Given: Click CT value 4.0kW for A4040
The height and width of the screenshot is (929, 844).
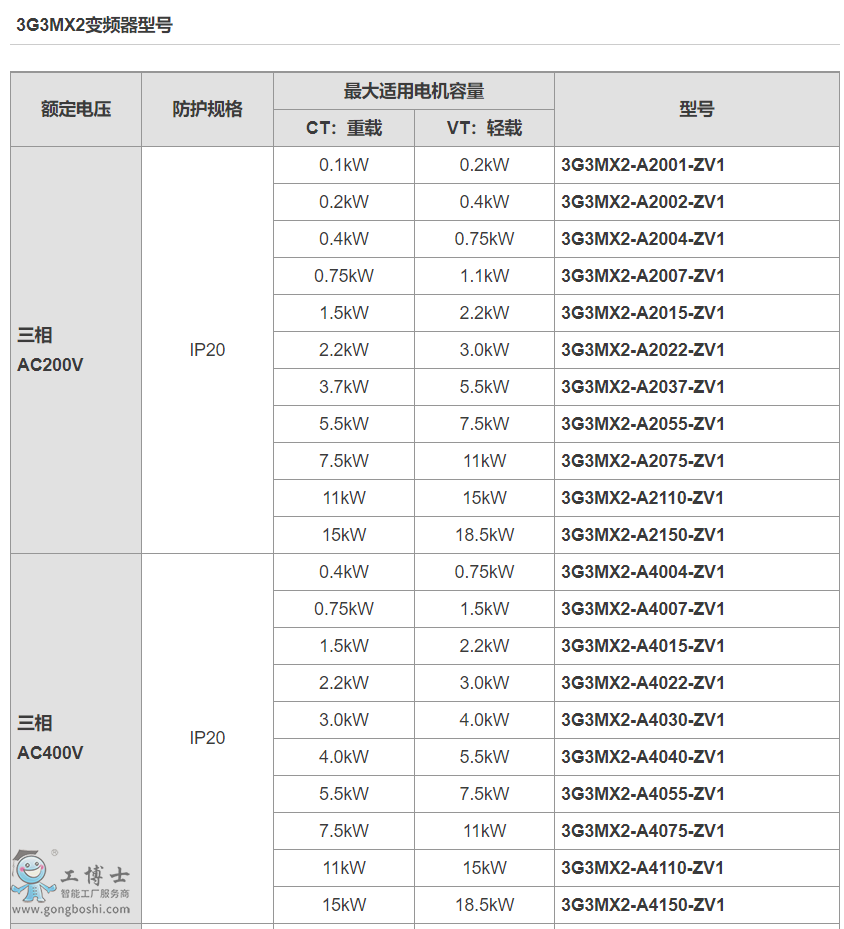Looking at the screenshot, I should tap(344, 757).
